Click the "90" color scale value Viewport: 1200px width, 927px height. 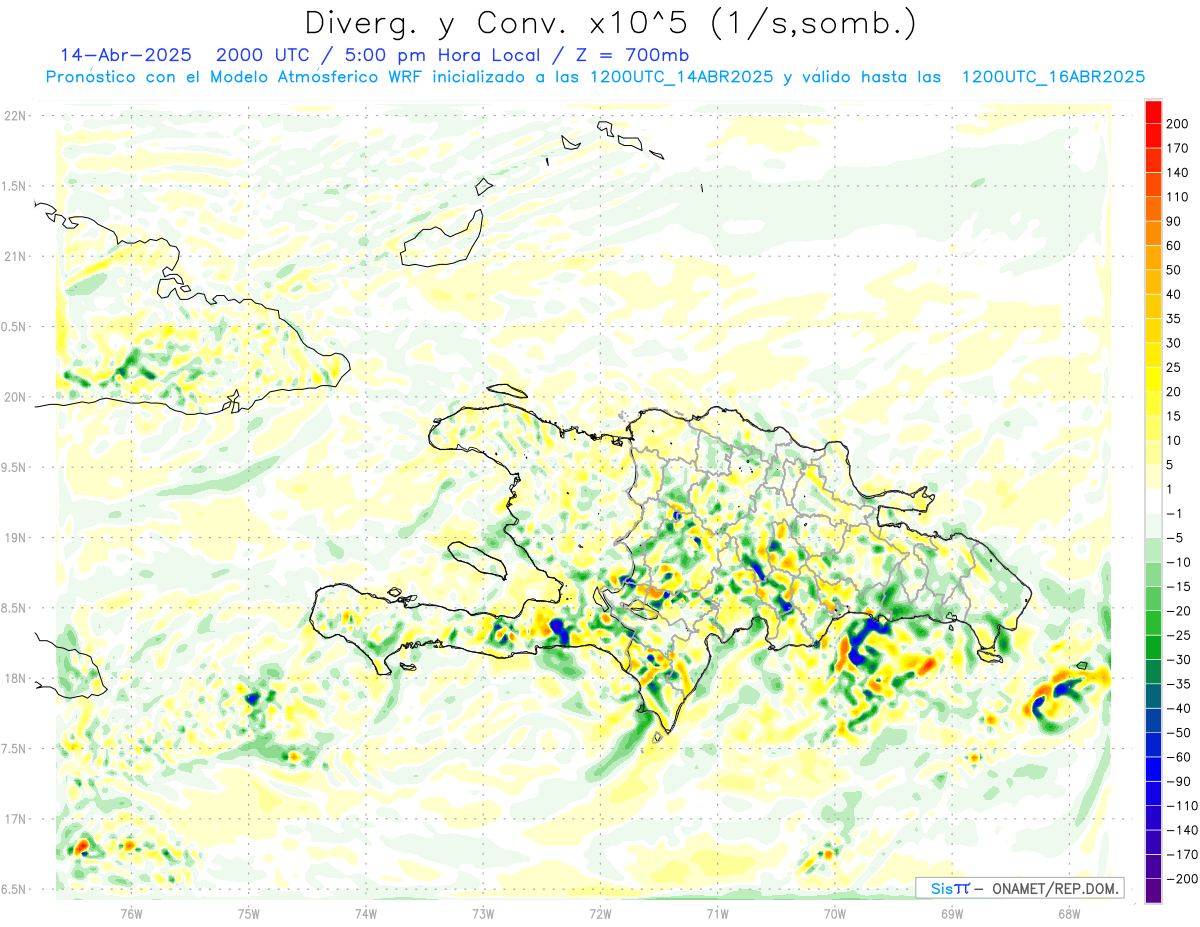click(1173, 222)
